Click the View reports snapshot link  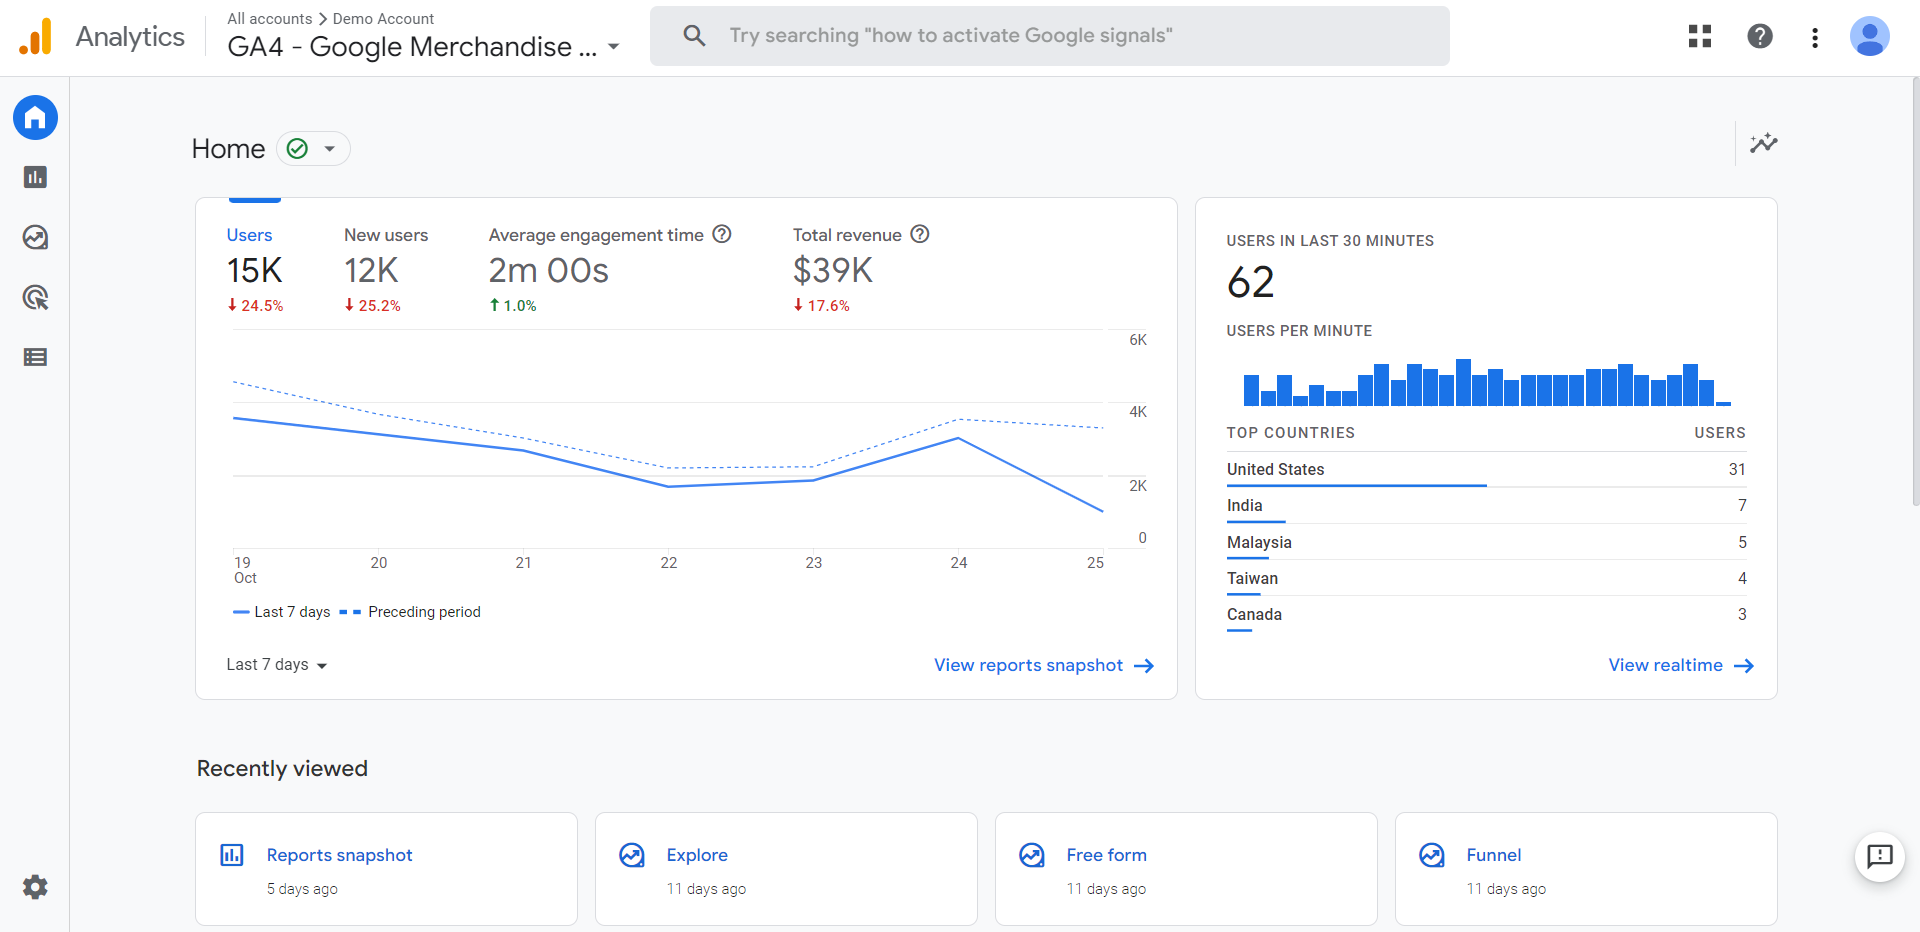pyautogui.click(x=1043, y=666)
